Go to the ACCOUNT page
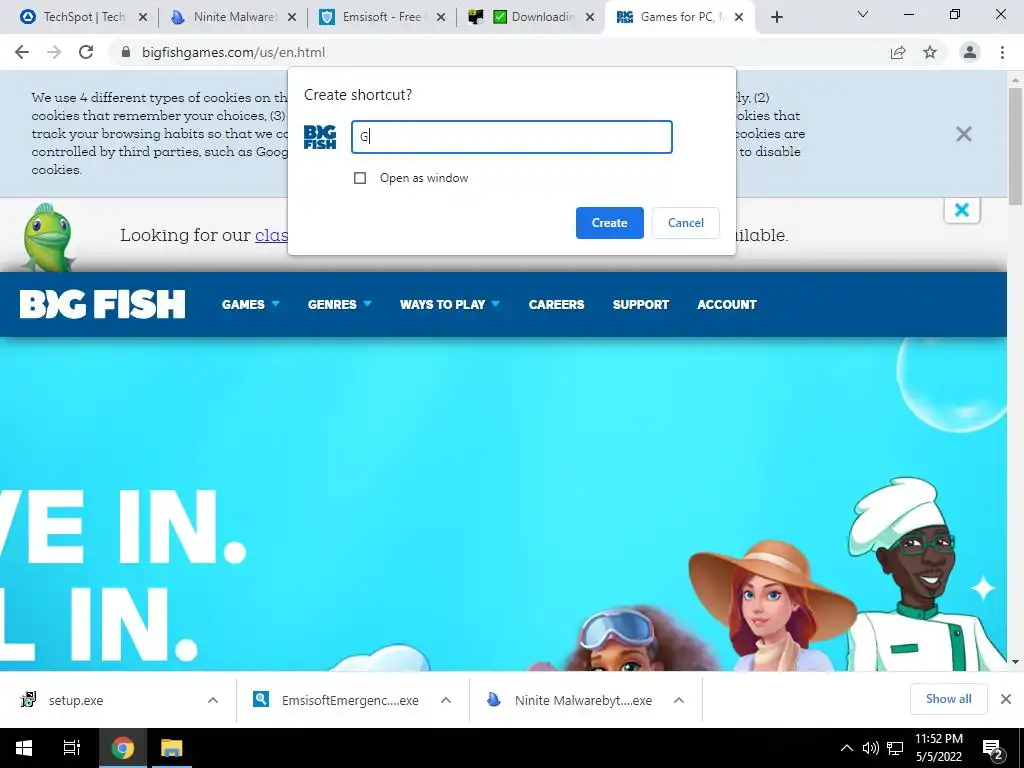1024x768 pixels. (727, 304)
